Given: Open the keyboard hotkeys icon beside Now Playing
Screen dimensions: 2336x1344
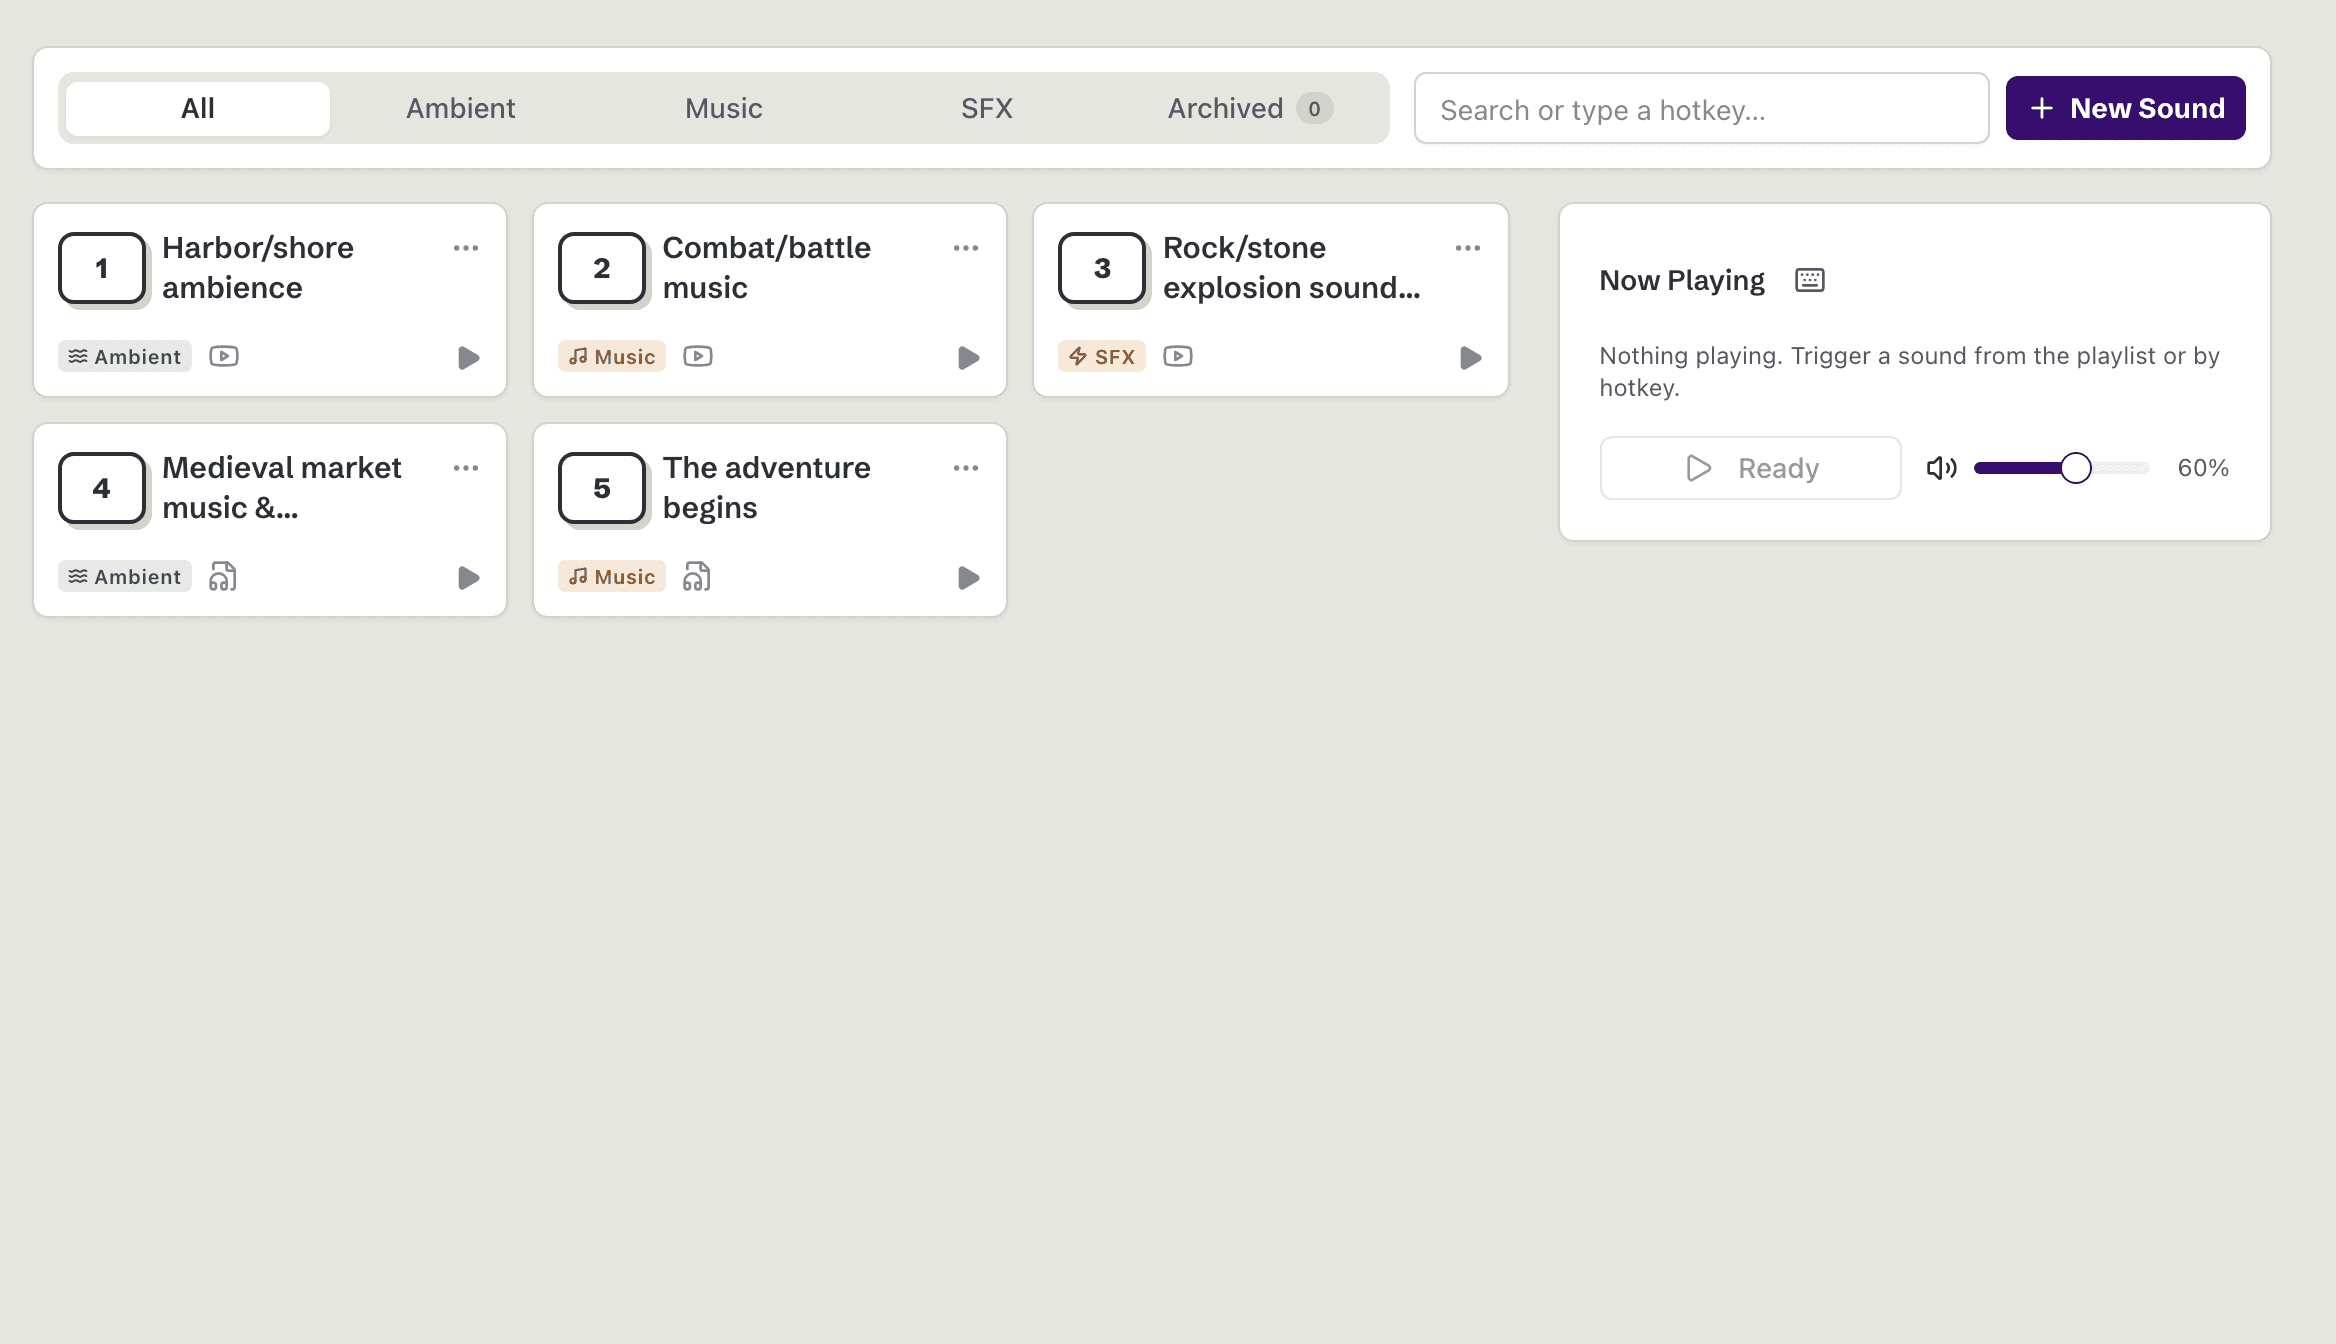Looking at the screenshot, I should click(1810, 280).
